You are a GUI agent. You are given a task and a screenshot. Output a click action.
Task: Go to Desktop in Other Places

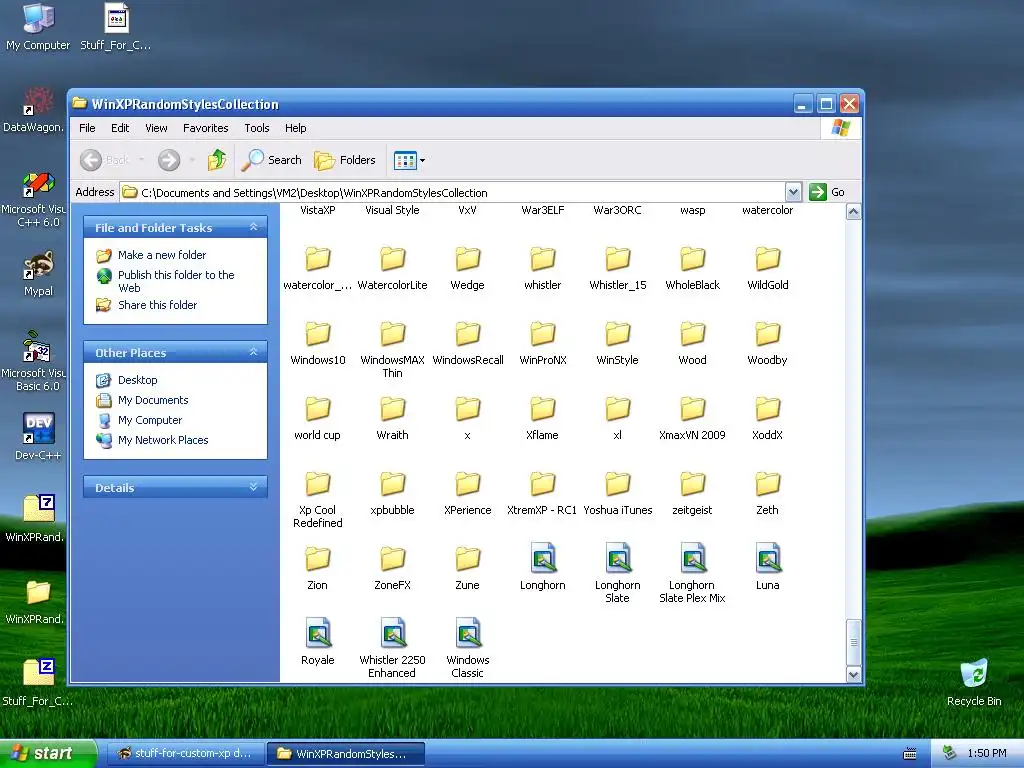(137, 380)
